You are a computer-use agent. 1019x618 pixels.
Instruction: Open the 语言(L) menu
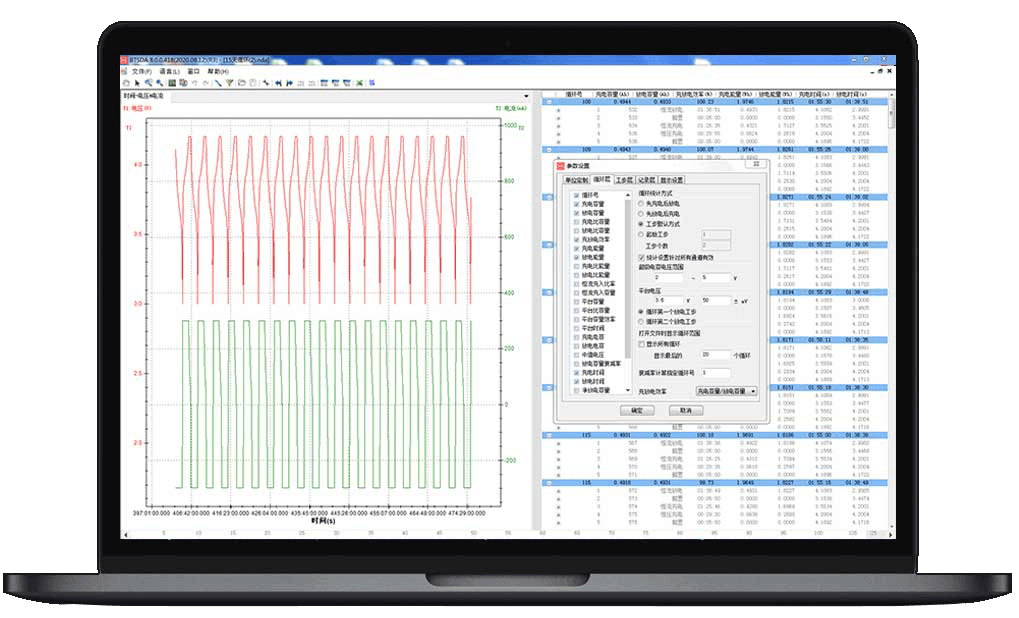tap(170, 71)
